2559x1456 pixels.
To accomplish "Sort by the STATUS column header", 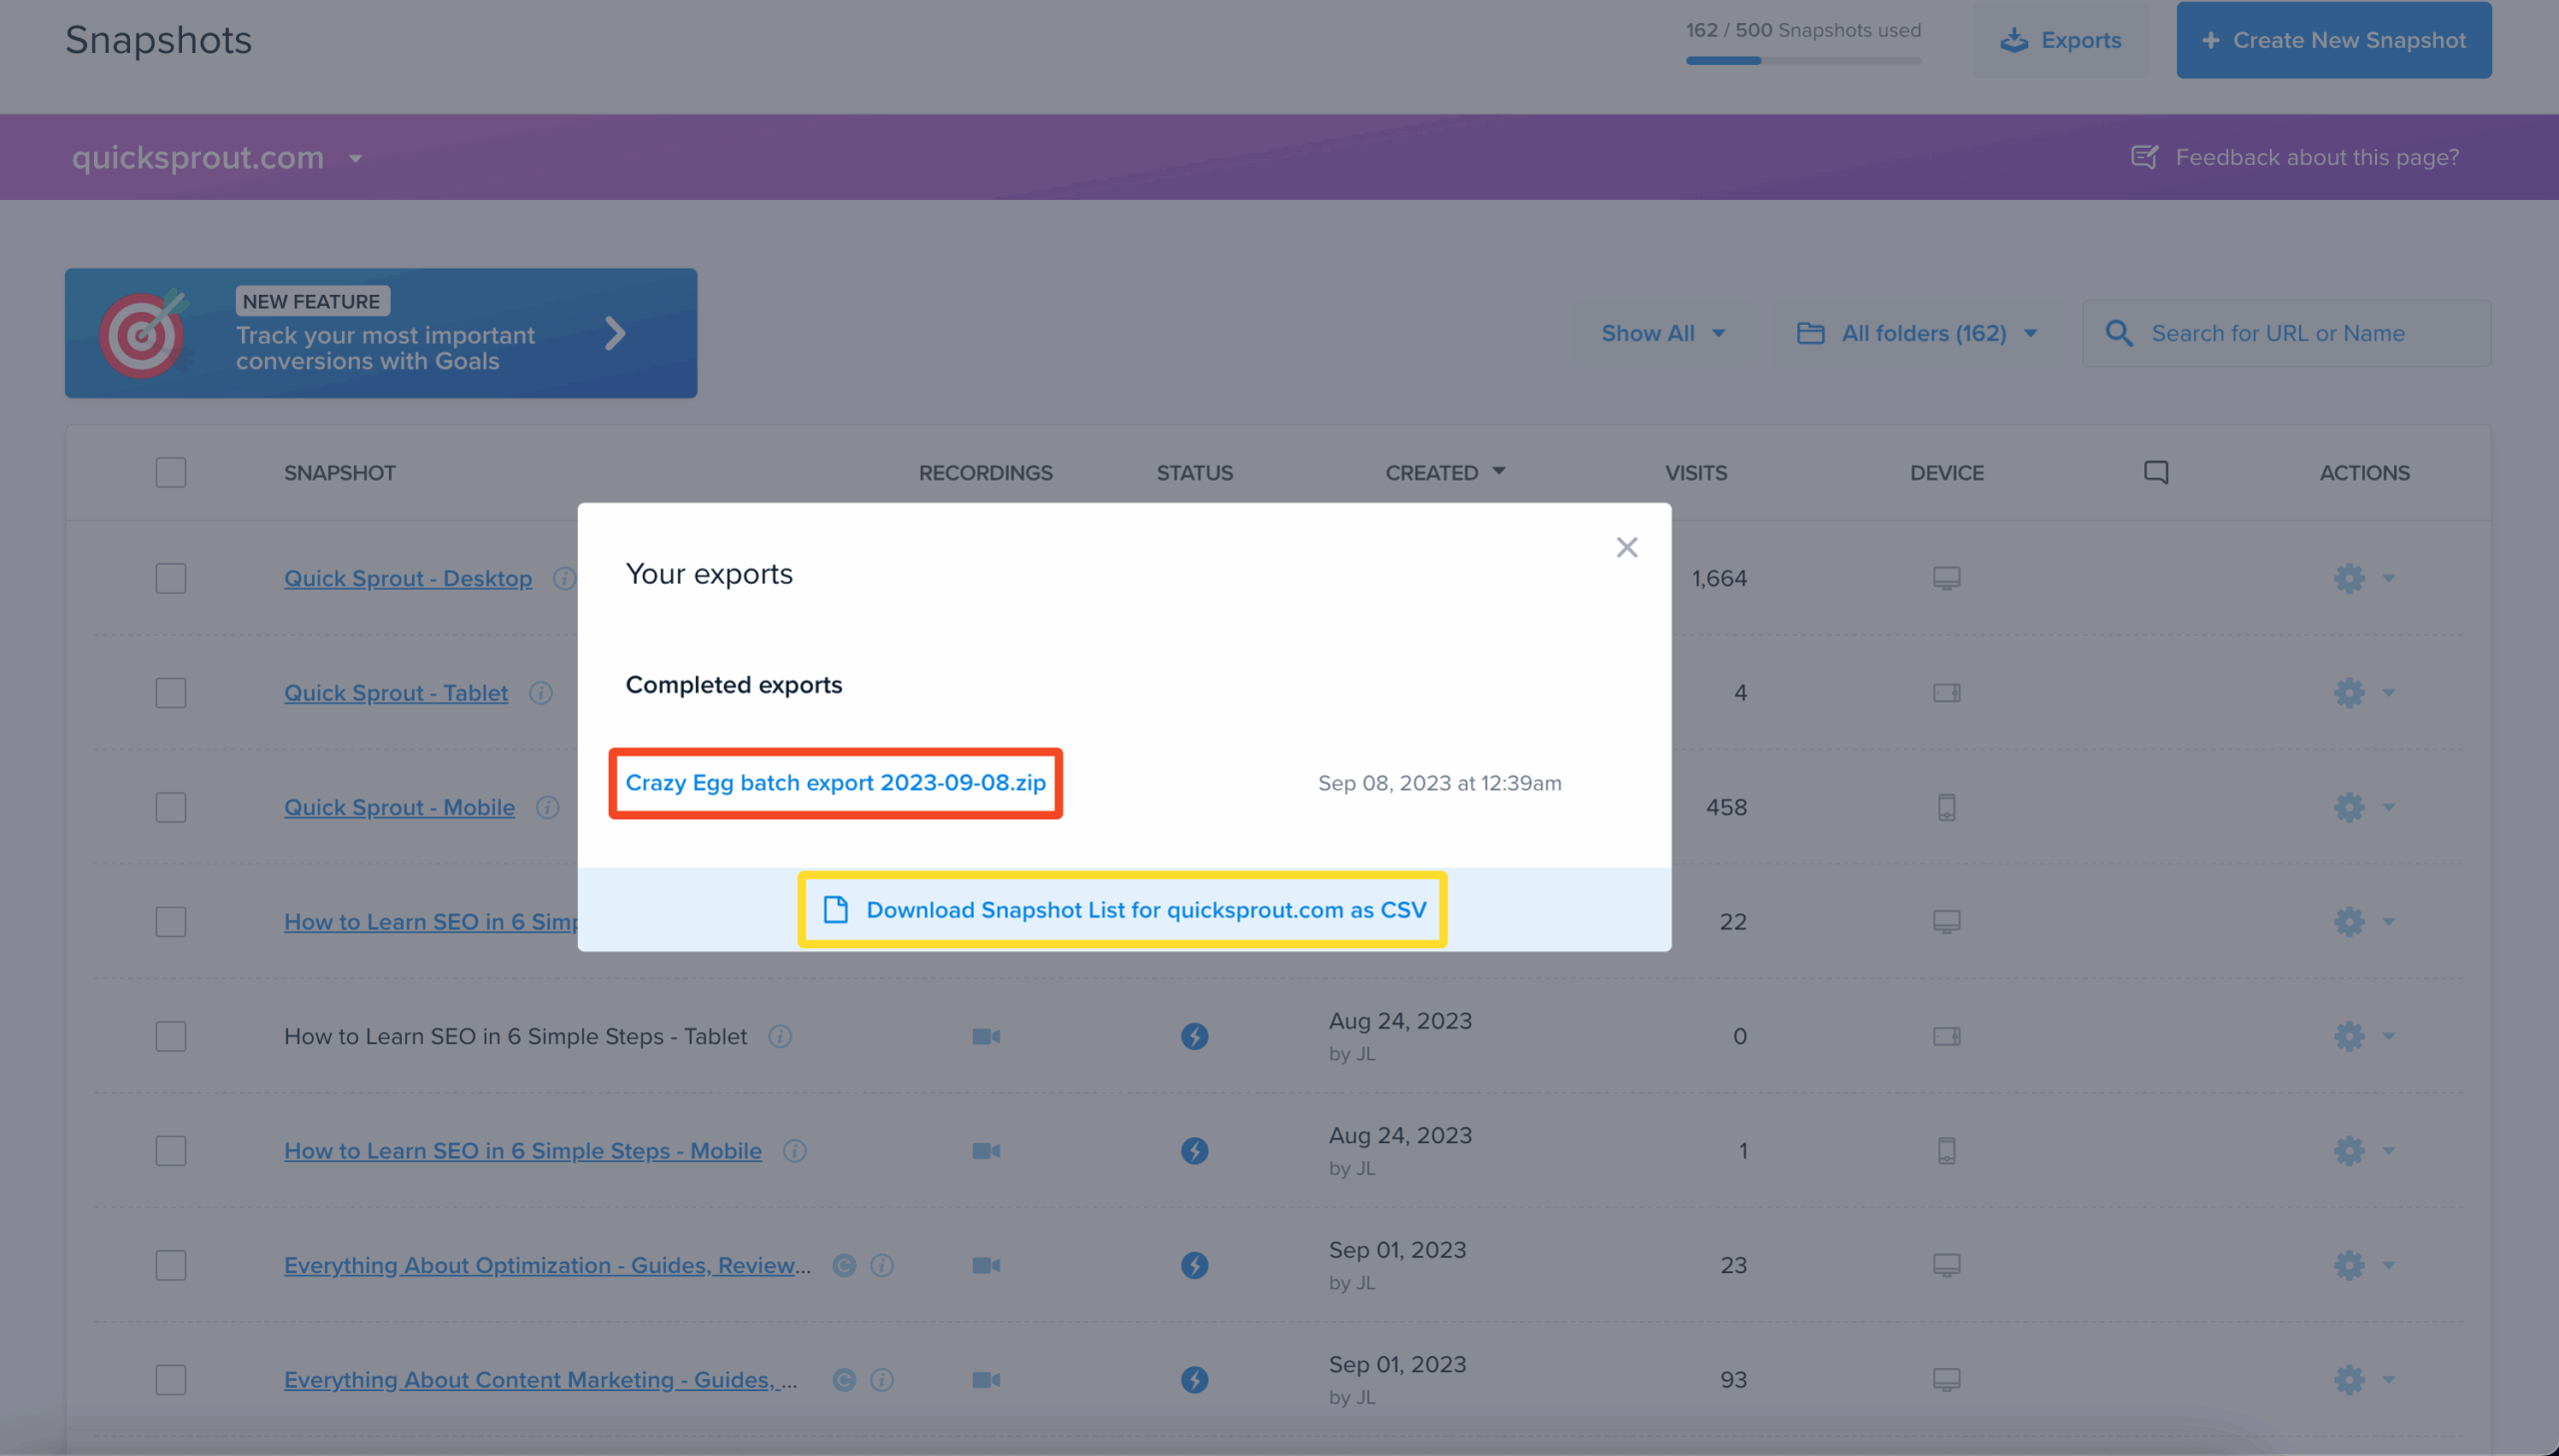I will click(x=1194, y=473).
